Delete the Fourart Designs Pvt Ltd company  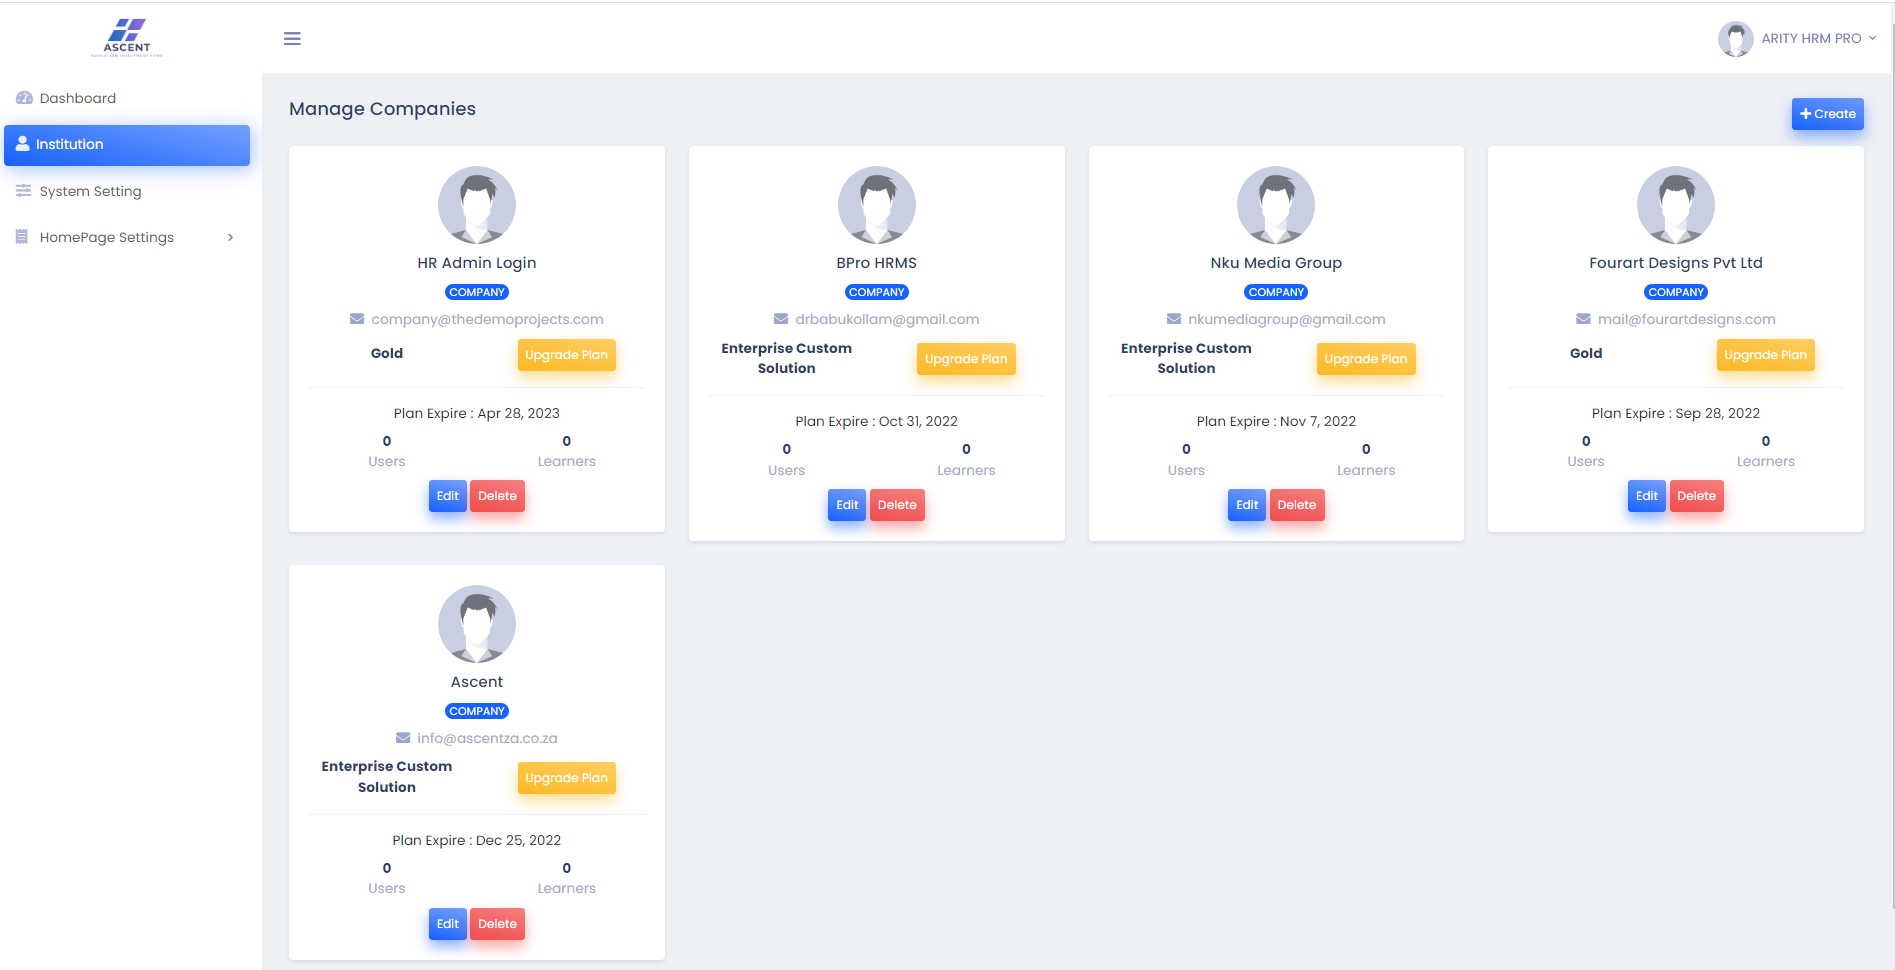1697,496
